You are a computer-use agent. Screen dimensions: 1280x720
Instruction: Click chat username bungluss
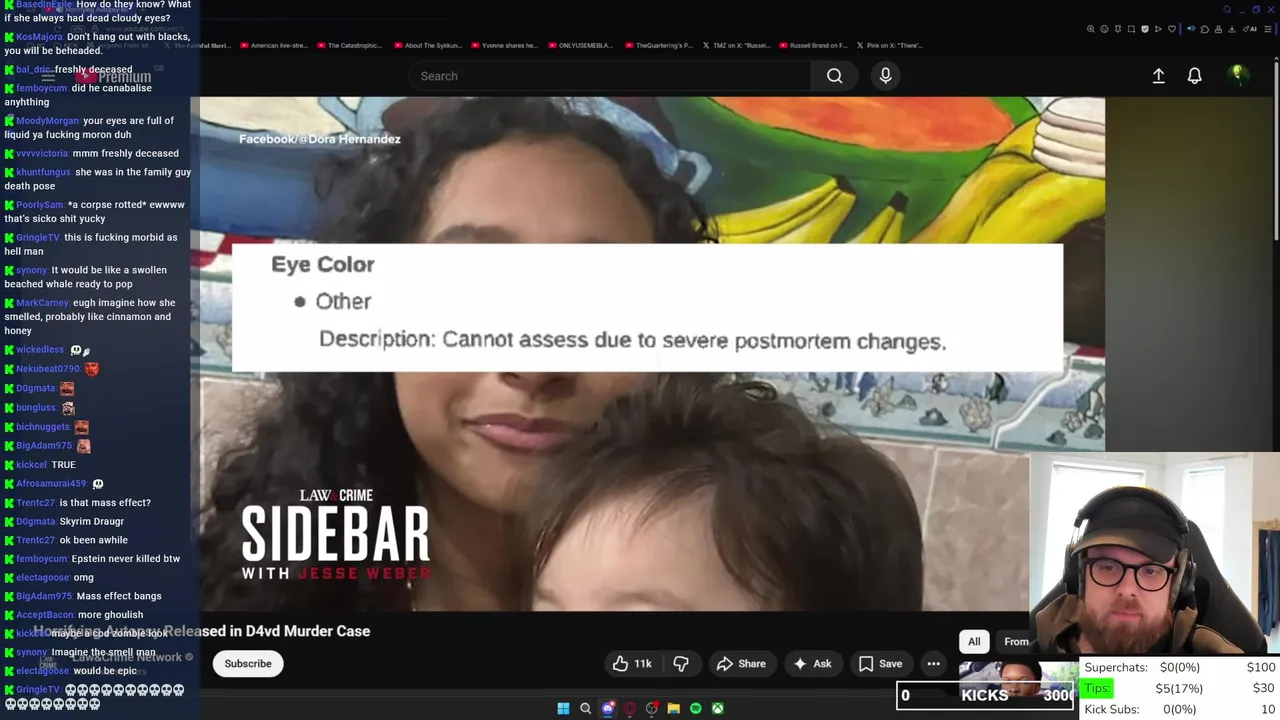coord(36,408)
